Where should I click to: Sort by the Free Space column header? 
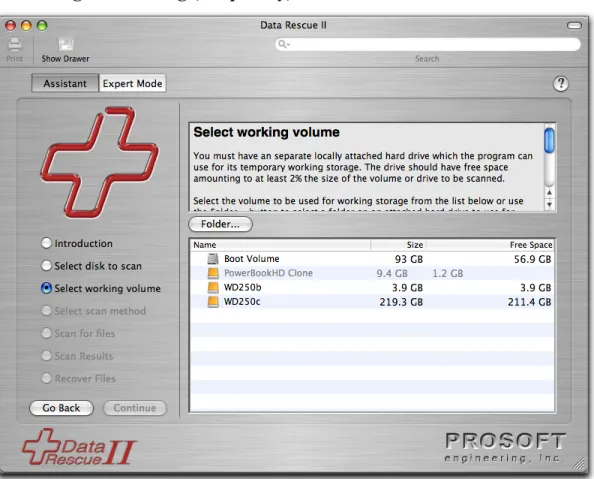[x=490, y=245]
